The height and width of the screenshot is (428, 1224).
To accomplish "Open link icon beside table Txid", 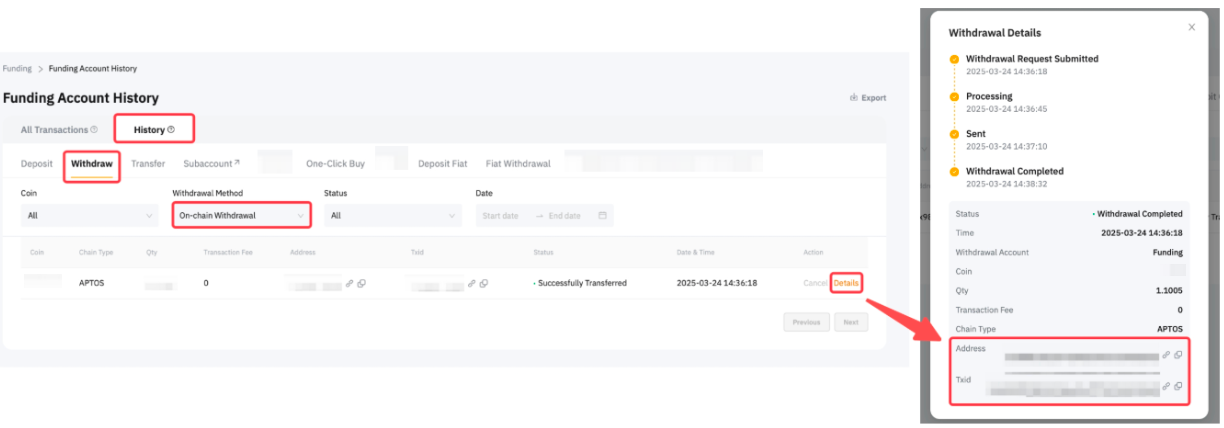I will 471,283.
